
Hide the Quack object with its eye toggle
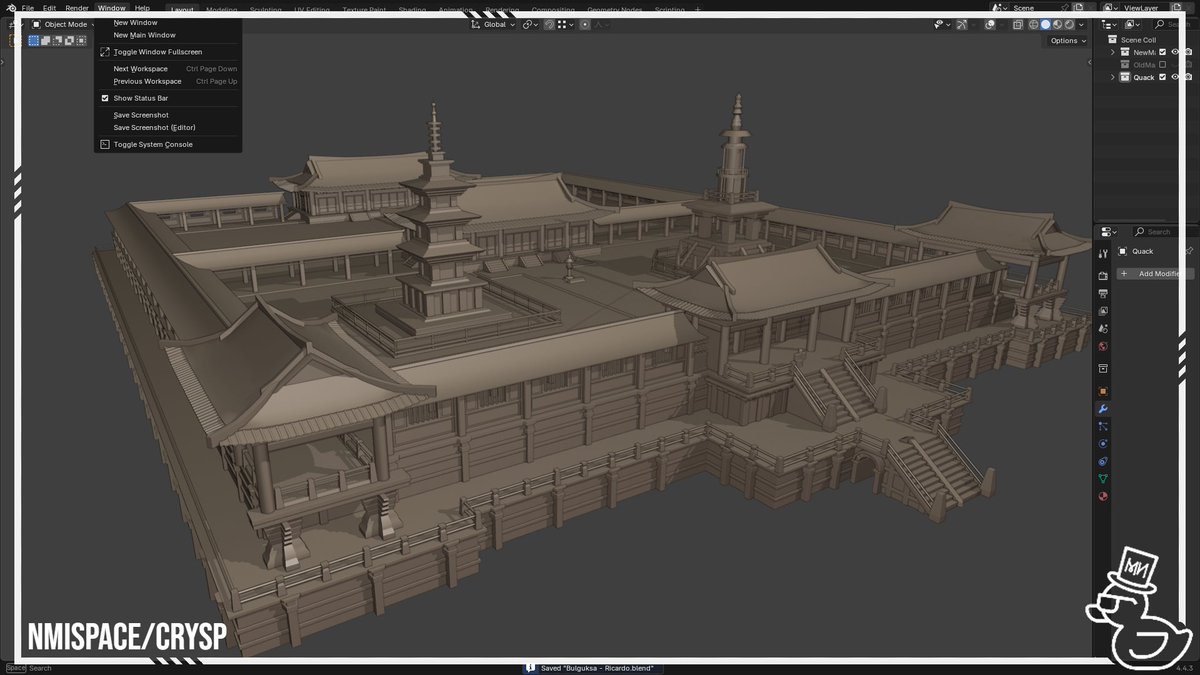click(x=1176, y=77)
